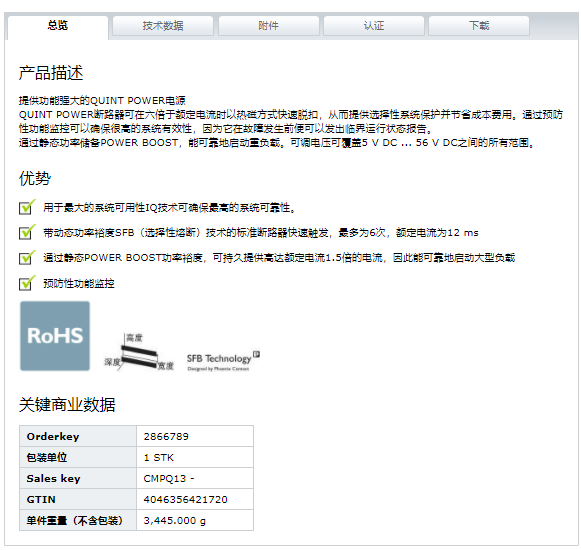Image resolution: width=581 pixels, height=550 pixels.
Task: Click the line 提供功能强大的QUINT POWER电源
Action: pyautogui.click(x=102, y=100)
